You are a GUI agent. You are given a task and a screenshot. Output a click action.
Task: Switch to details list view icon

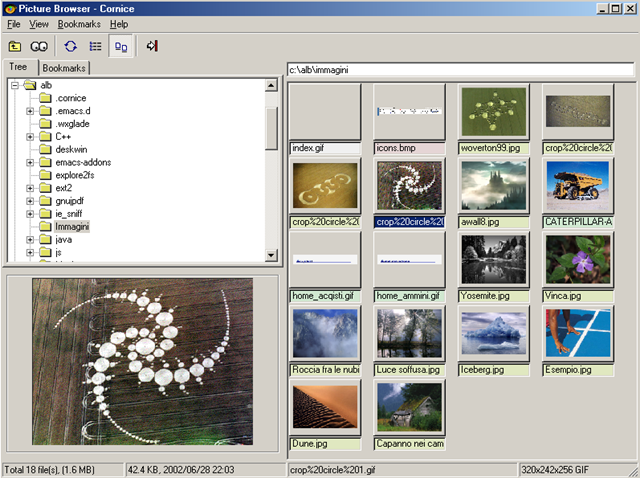95,46
